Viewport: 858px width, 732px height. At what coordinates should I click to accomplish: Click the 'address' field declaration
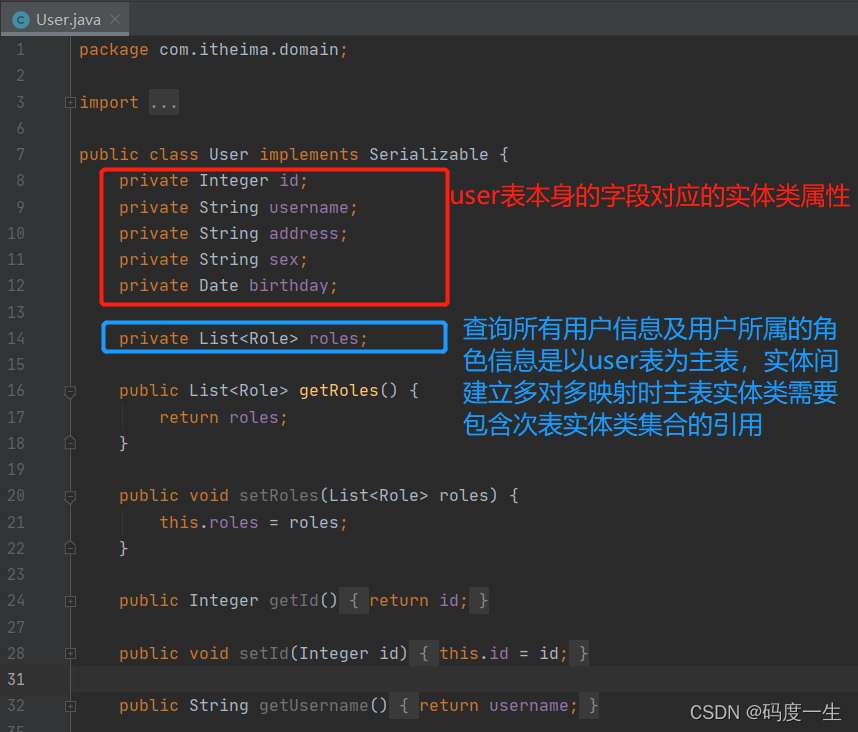click(x=304, y=234)
